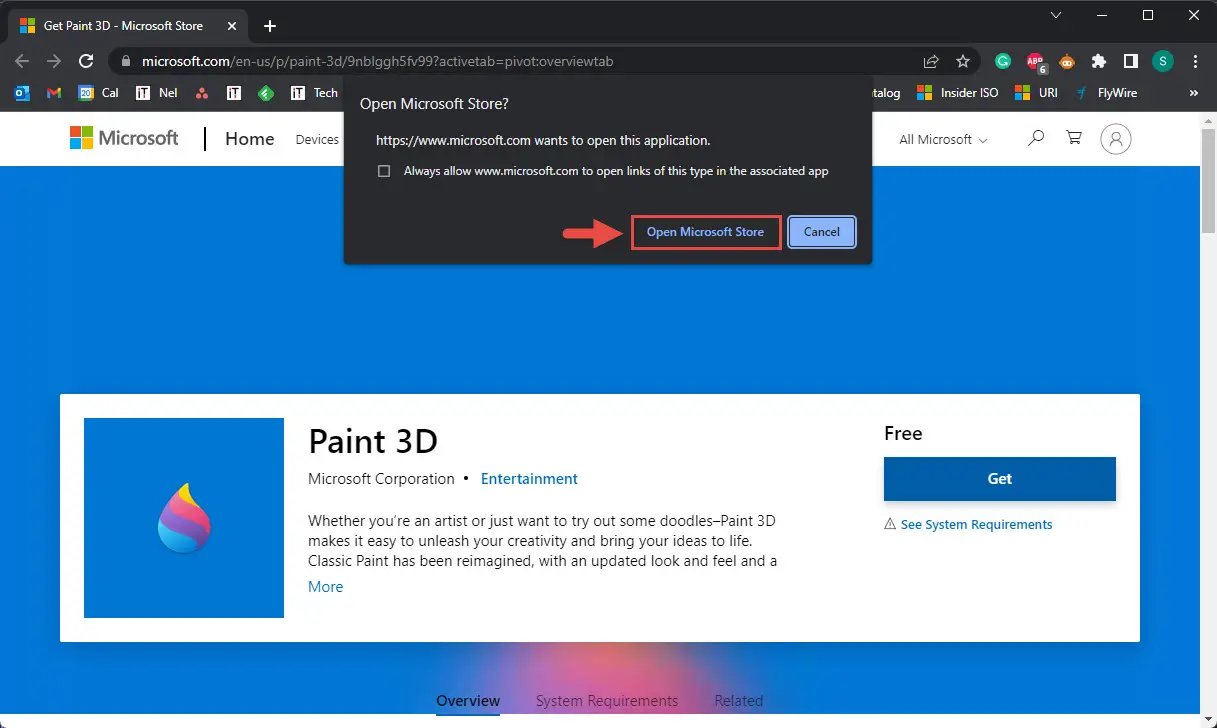The width and height of the screenshot is (1217, 728).
Task: Select the Overview tab
Action: (x=468, y=701)
